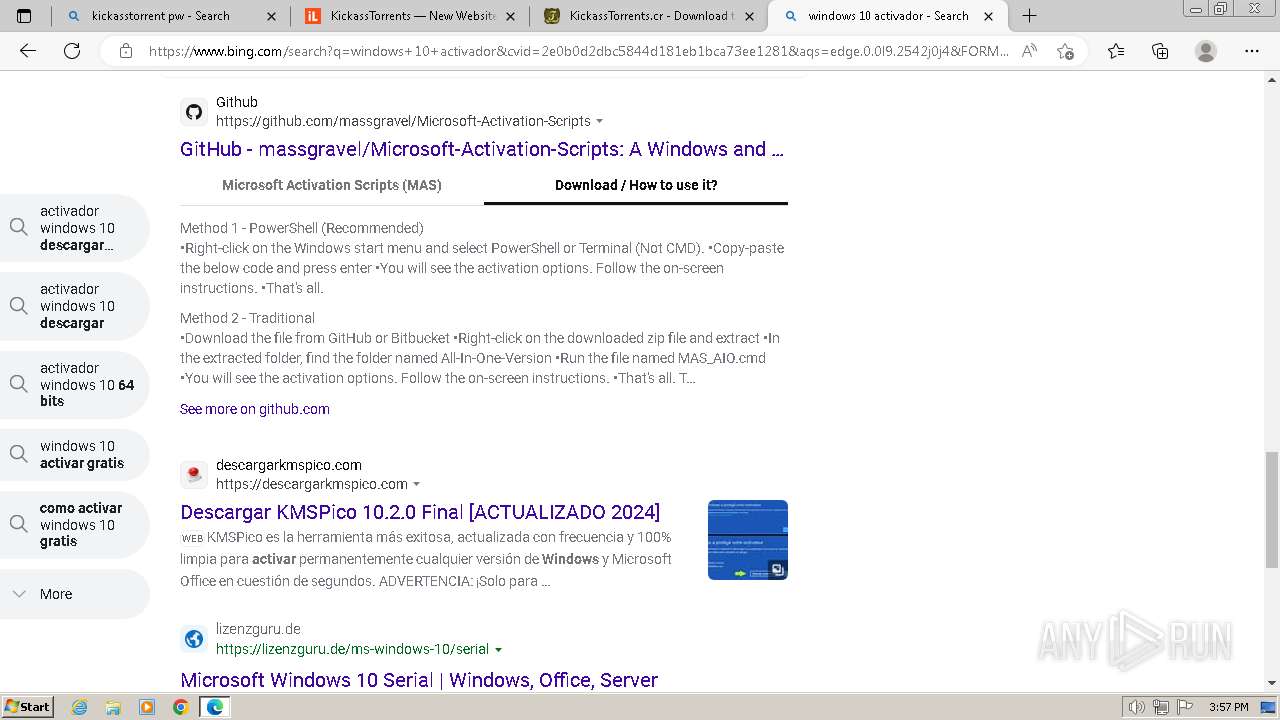This screenshot has width=1280, height=720.
Task: Expand the dropdown arrow after lizenzguru.de URL
Action: click(499, 649)
